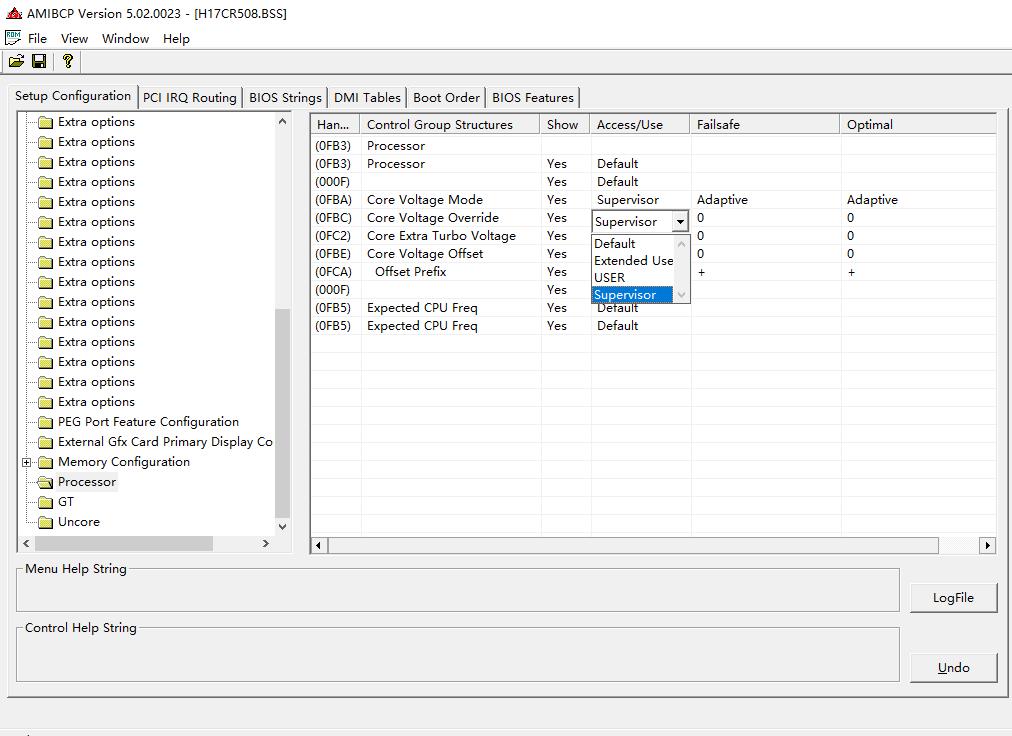Open External Gfx Card Primary Display folder
Screen dimensions: 1012x736
pyautogui.click(x=164, y=442)
